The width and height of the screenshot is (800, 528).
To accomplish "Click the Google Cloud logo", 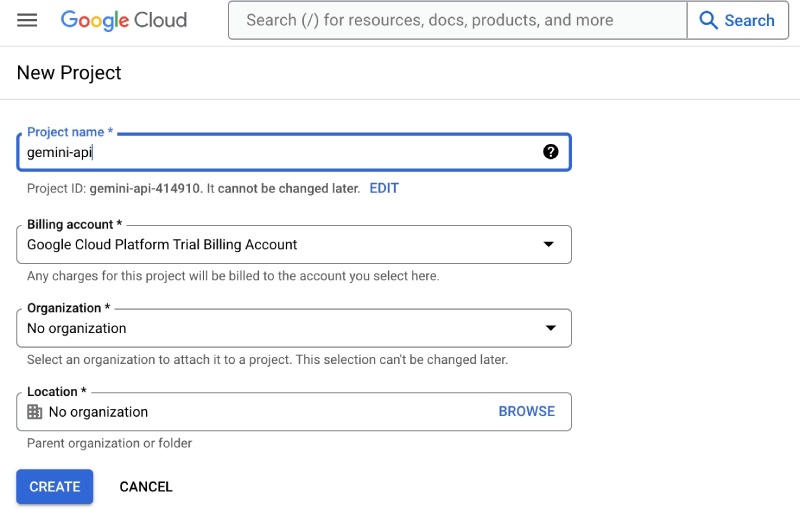I will click(x=124, y=20).
